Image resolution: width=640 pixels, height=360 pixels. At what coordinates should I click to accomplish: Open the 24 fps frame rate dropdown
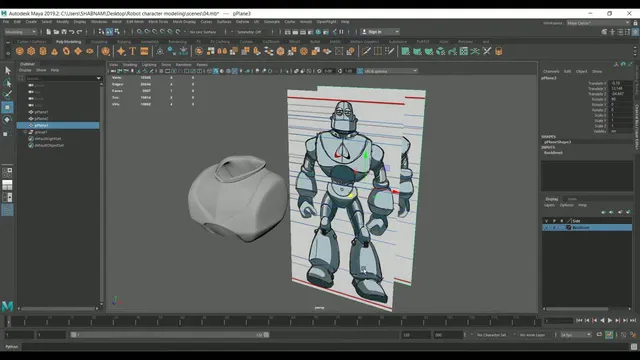[x=576, y=335]
